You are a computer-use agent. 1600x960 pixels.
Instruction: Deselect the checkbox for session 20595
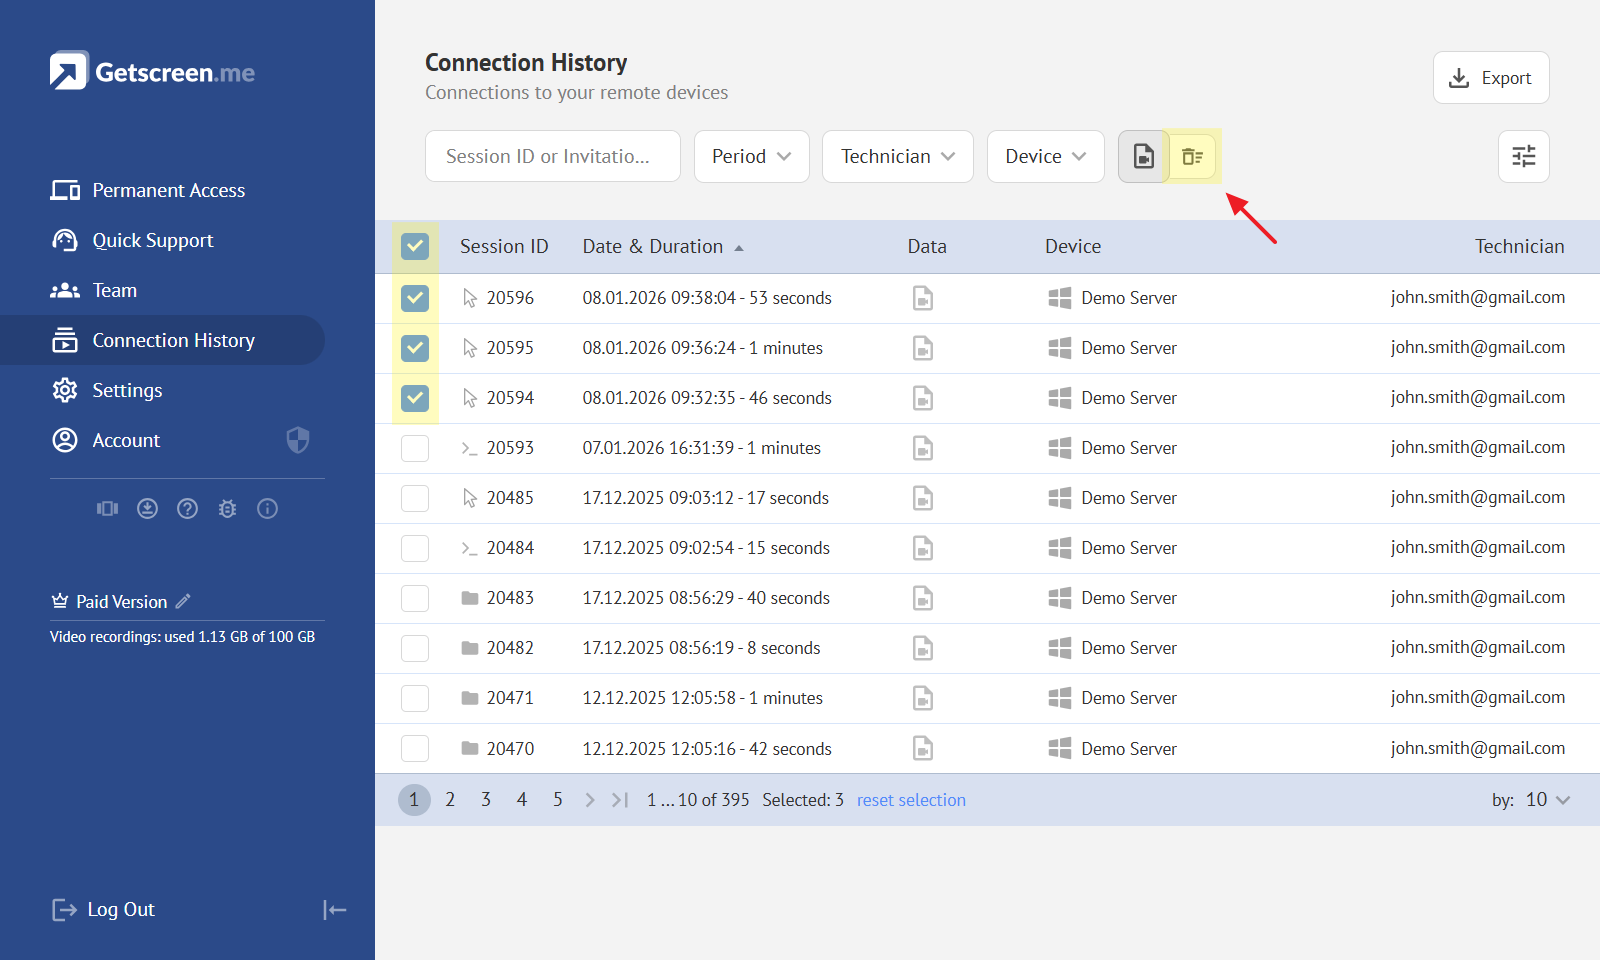(415, 348)
